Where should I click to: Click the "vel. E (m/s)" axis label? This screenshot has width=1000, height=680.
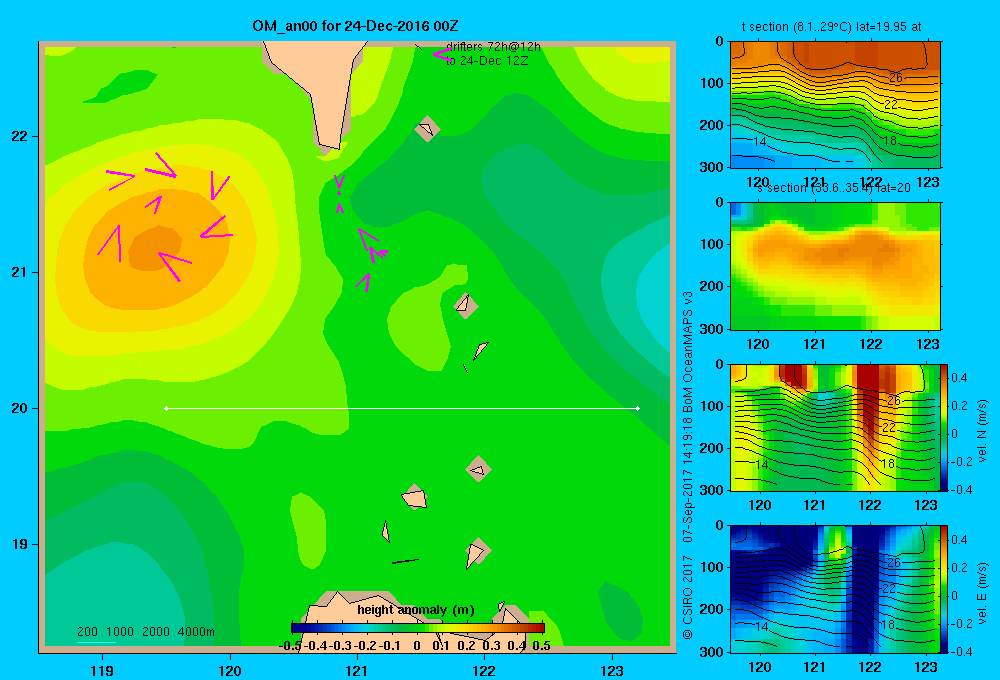click(x=982, y=593)
